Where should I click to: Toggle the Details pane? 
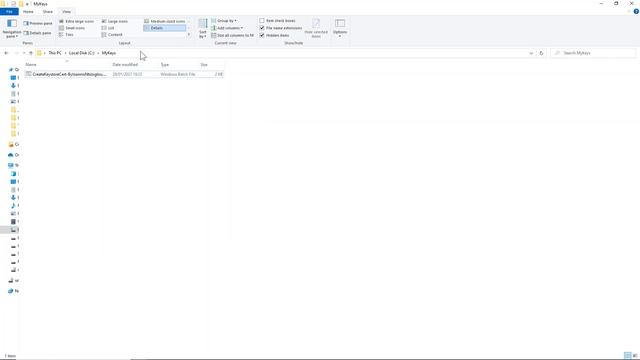(x=37, y=33)
